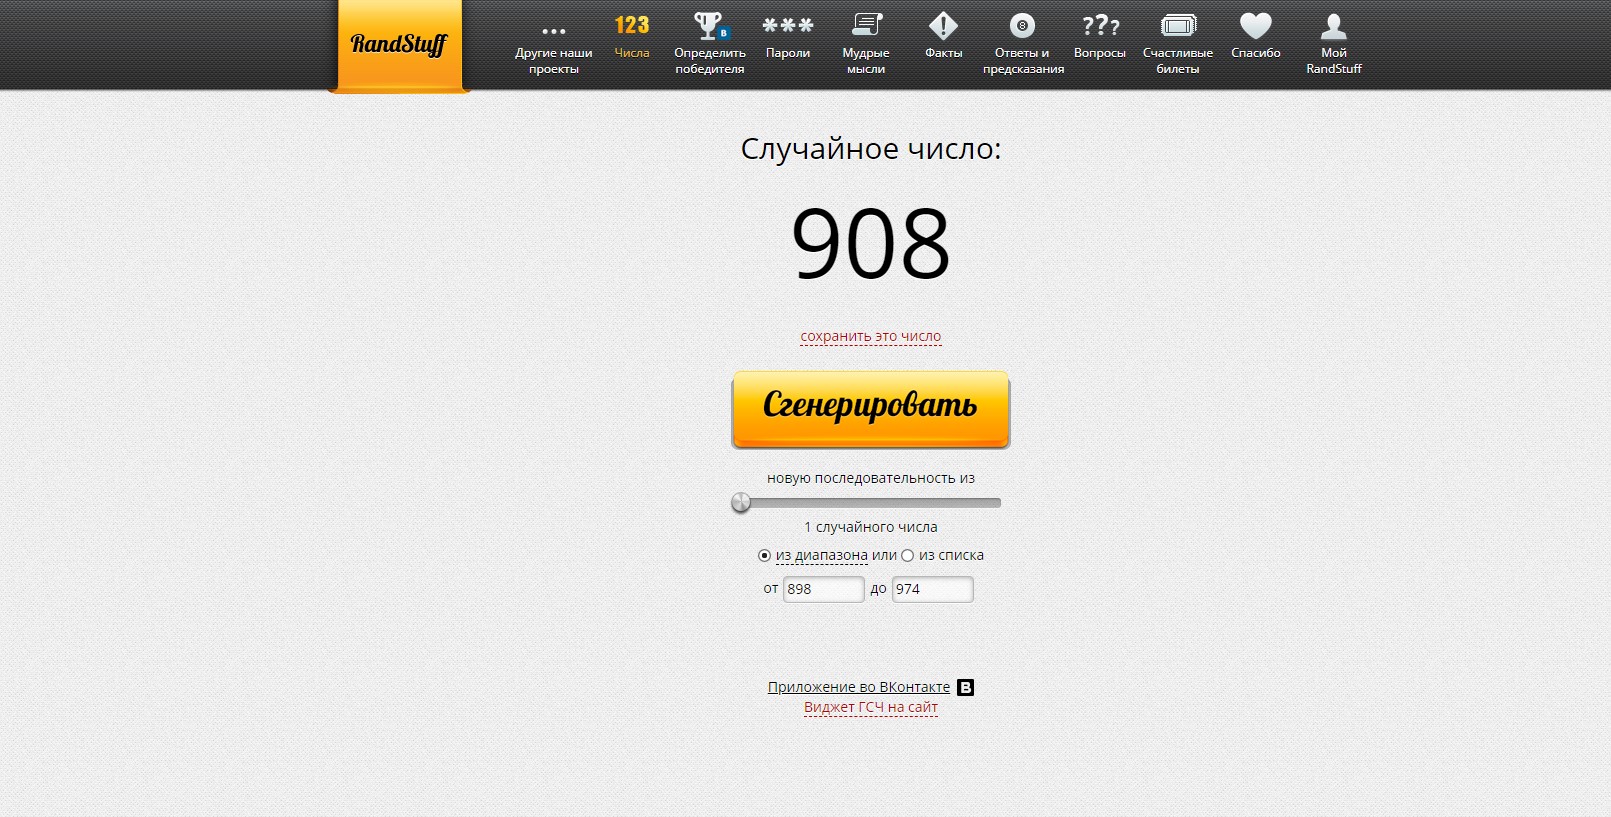
Task: Open the Факты menu label
Action: coord(944,53)
